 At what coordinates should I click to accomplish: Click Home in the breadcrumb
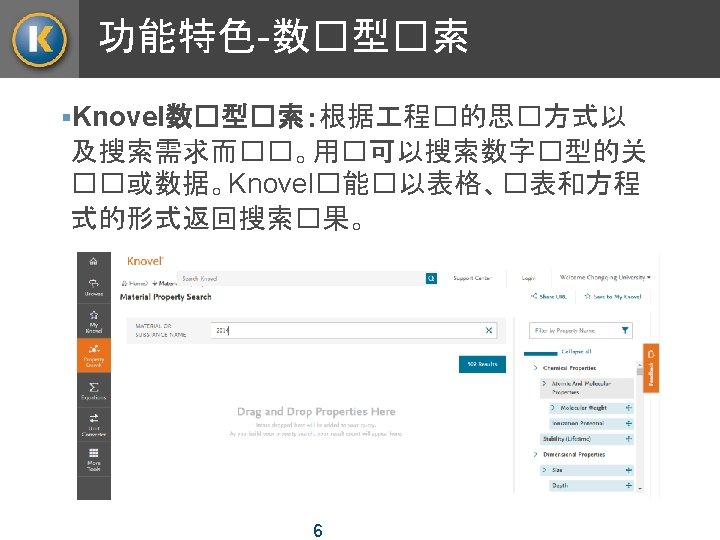(135, 284)
